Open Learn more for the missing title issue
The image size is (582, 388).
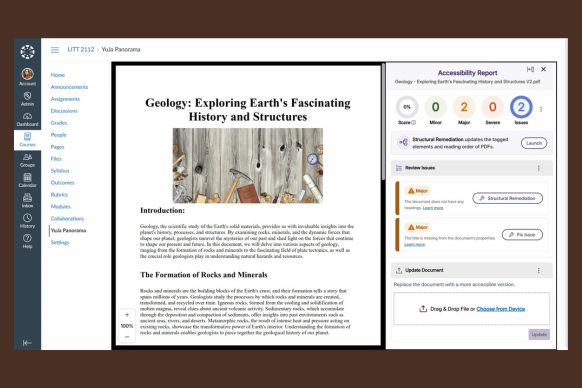click(415, 244)
